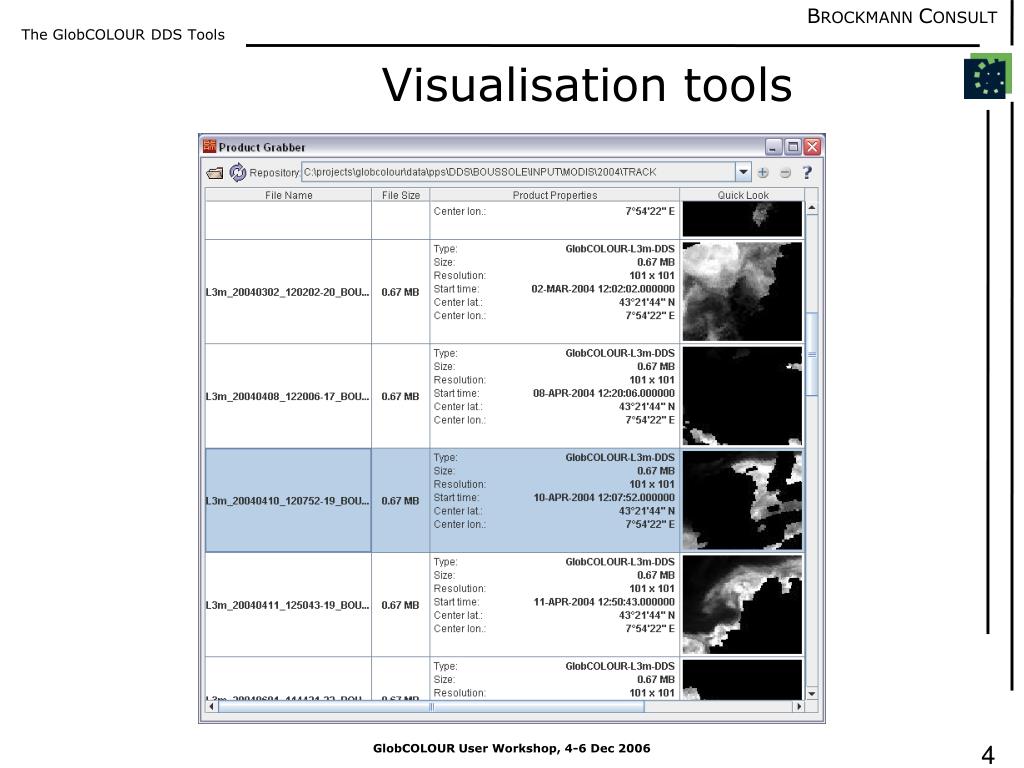Remove repository with the minus icon
Image resolution: width=1024 pixels, height=768 pixels.
pos(786,172)
